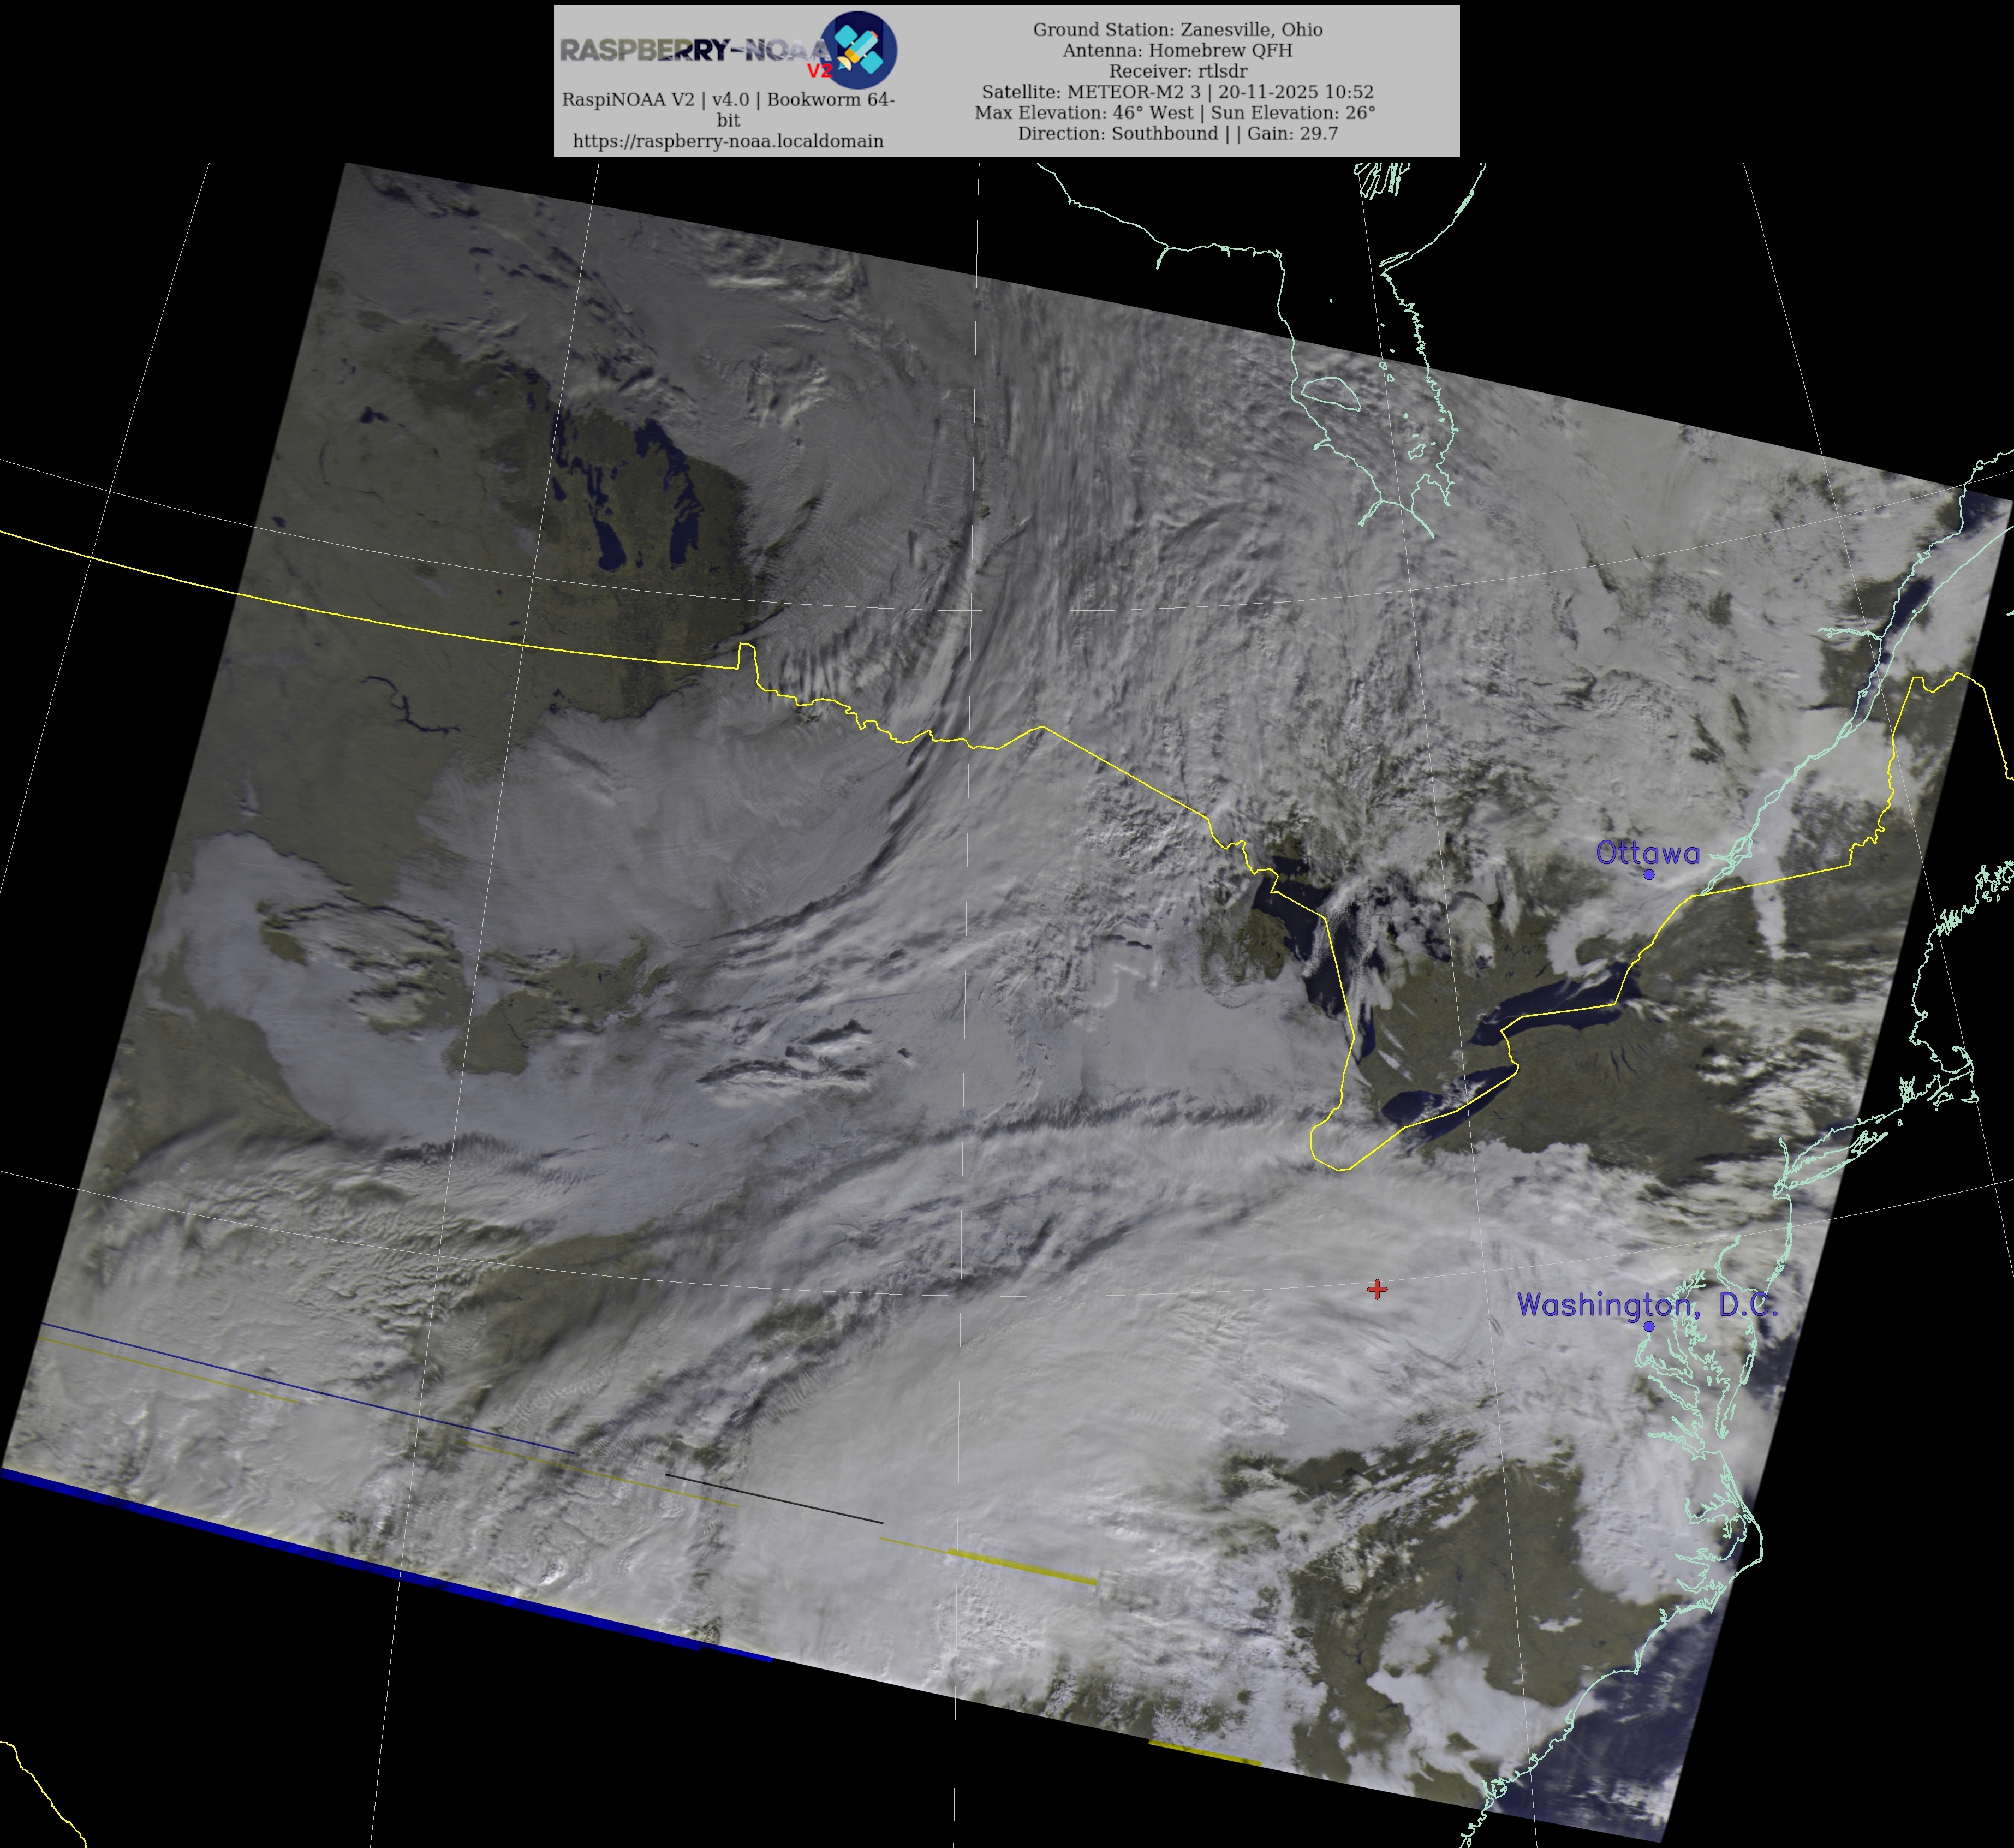Click the Direction: Southbound Gain line
The height and width of the screenshot is (1848, 2014).
pos(1177,133)
